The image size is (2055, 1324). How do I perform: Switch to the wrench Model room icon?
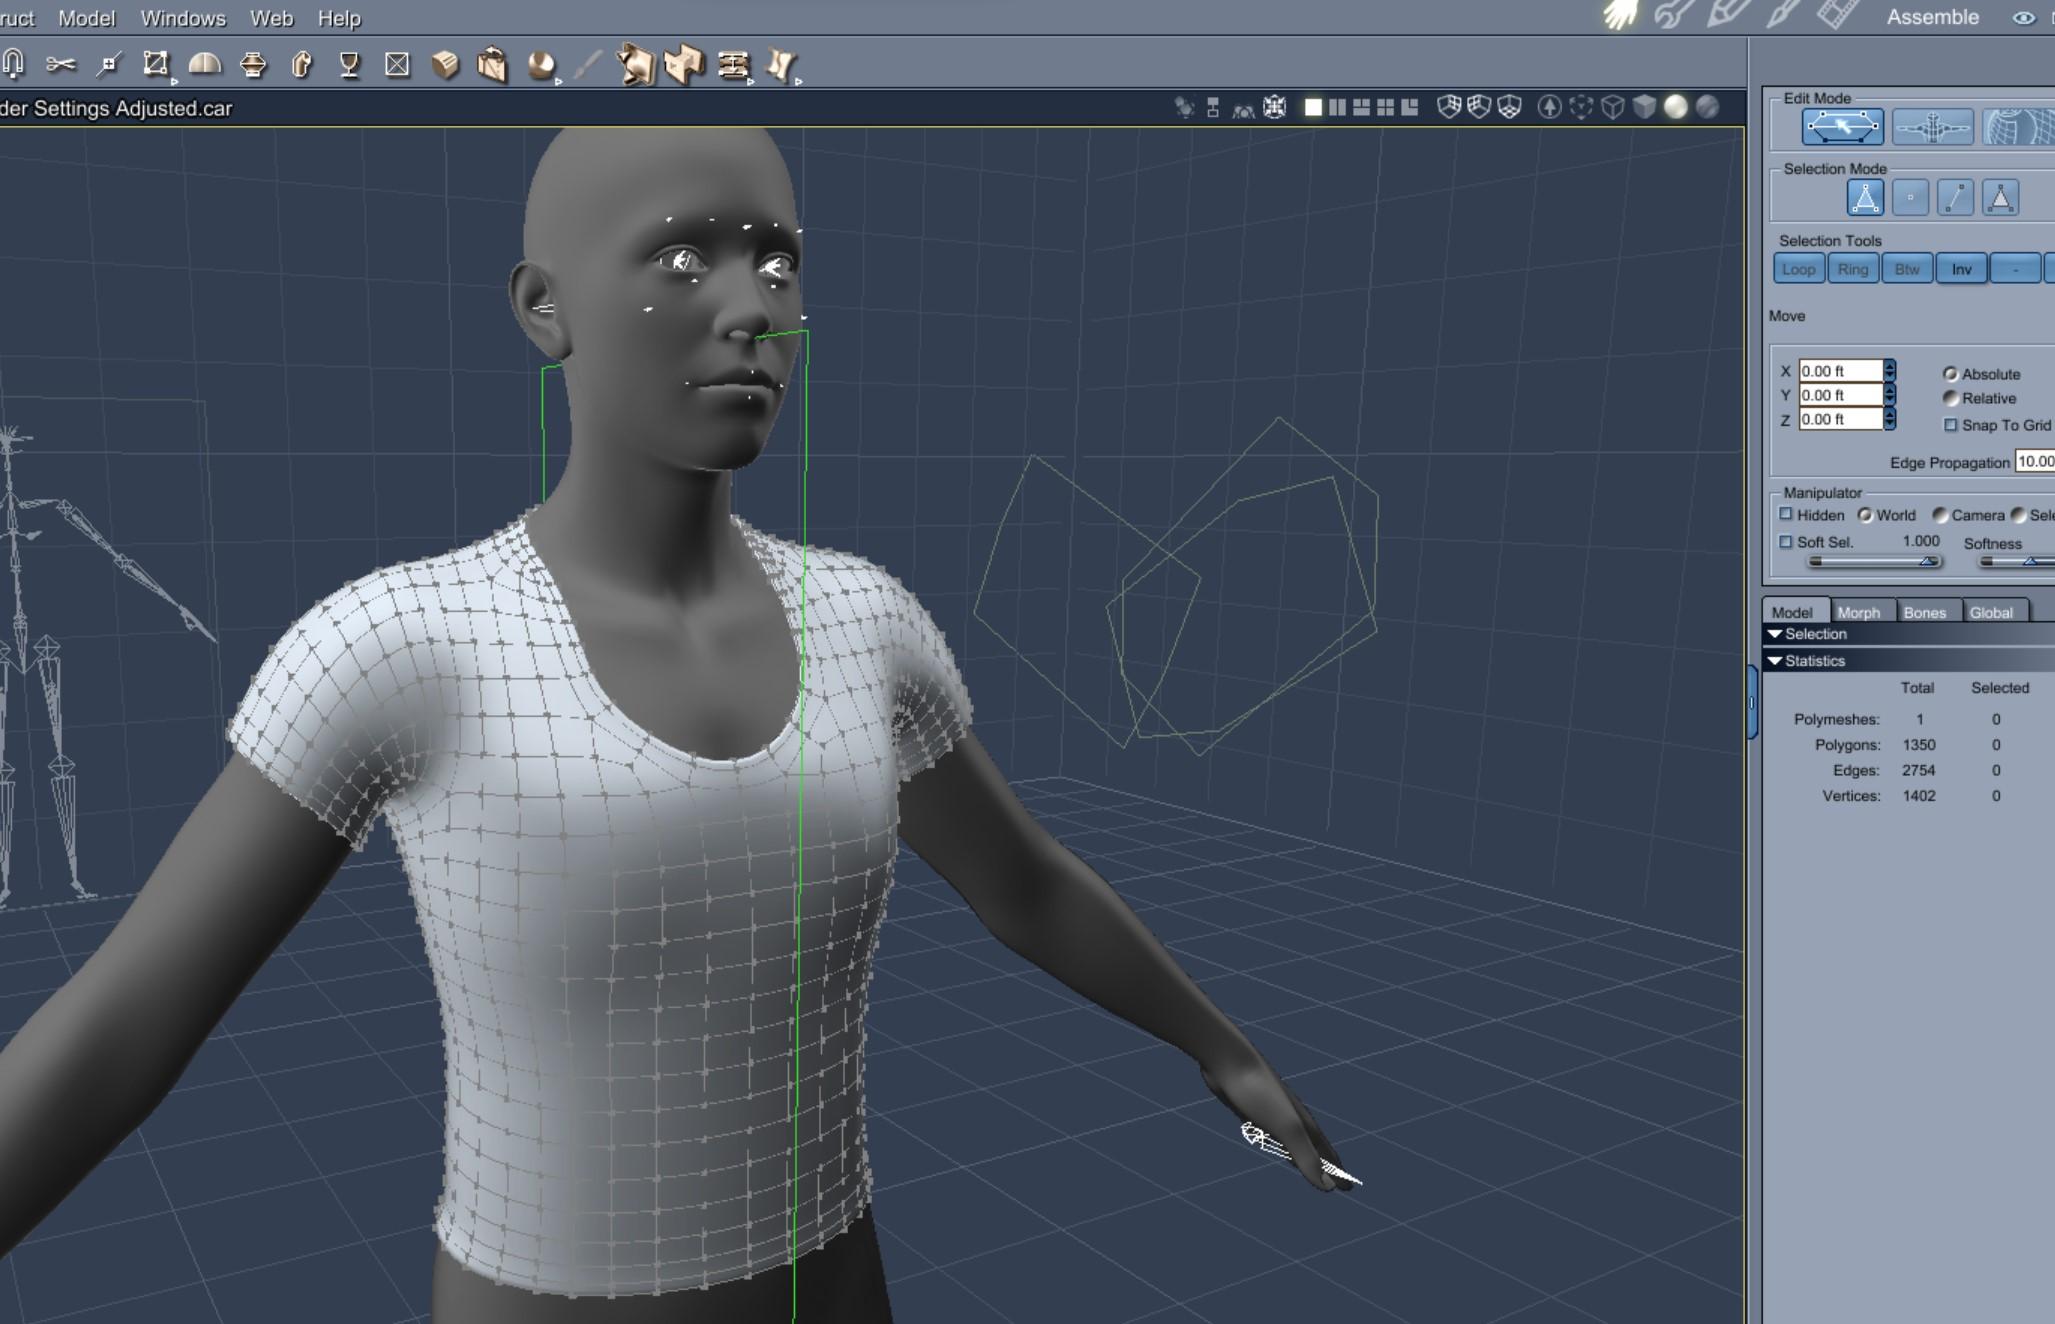(1673, 15)
